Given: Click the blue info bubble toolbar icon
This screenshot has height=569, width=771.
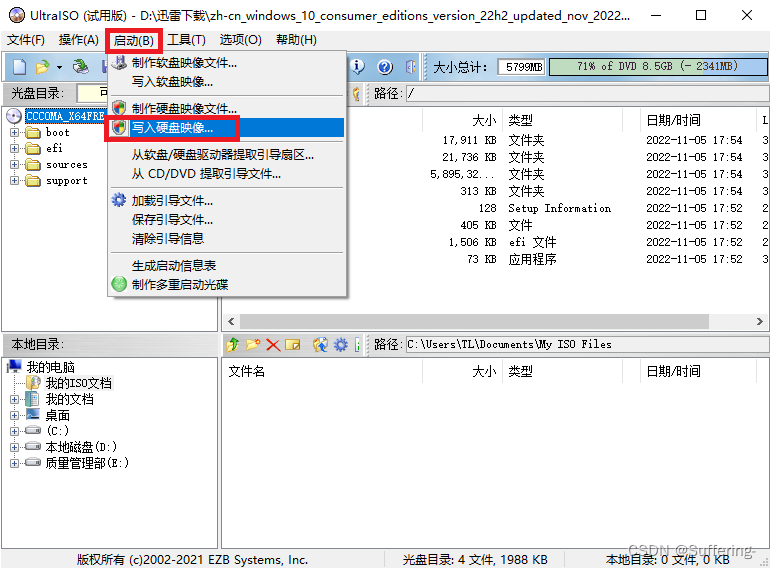Looking at the screenshot, I should tap(357, 66).
